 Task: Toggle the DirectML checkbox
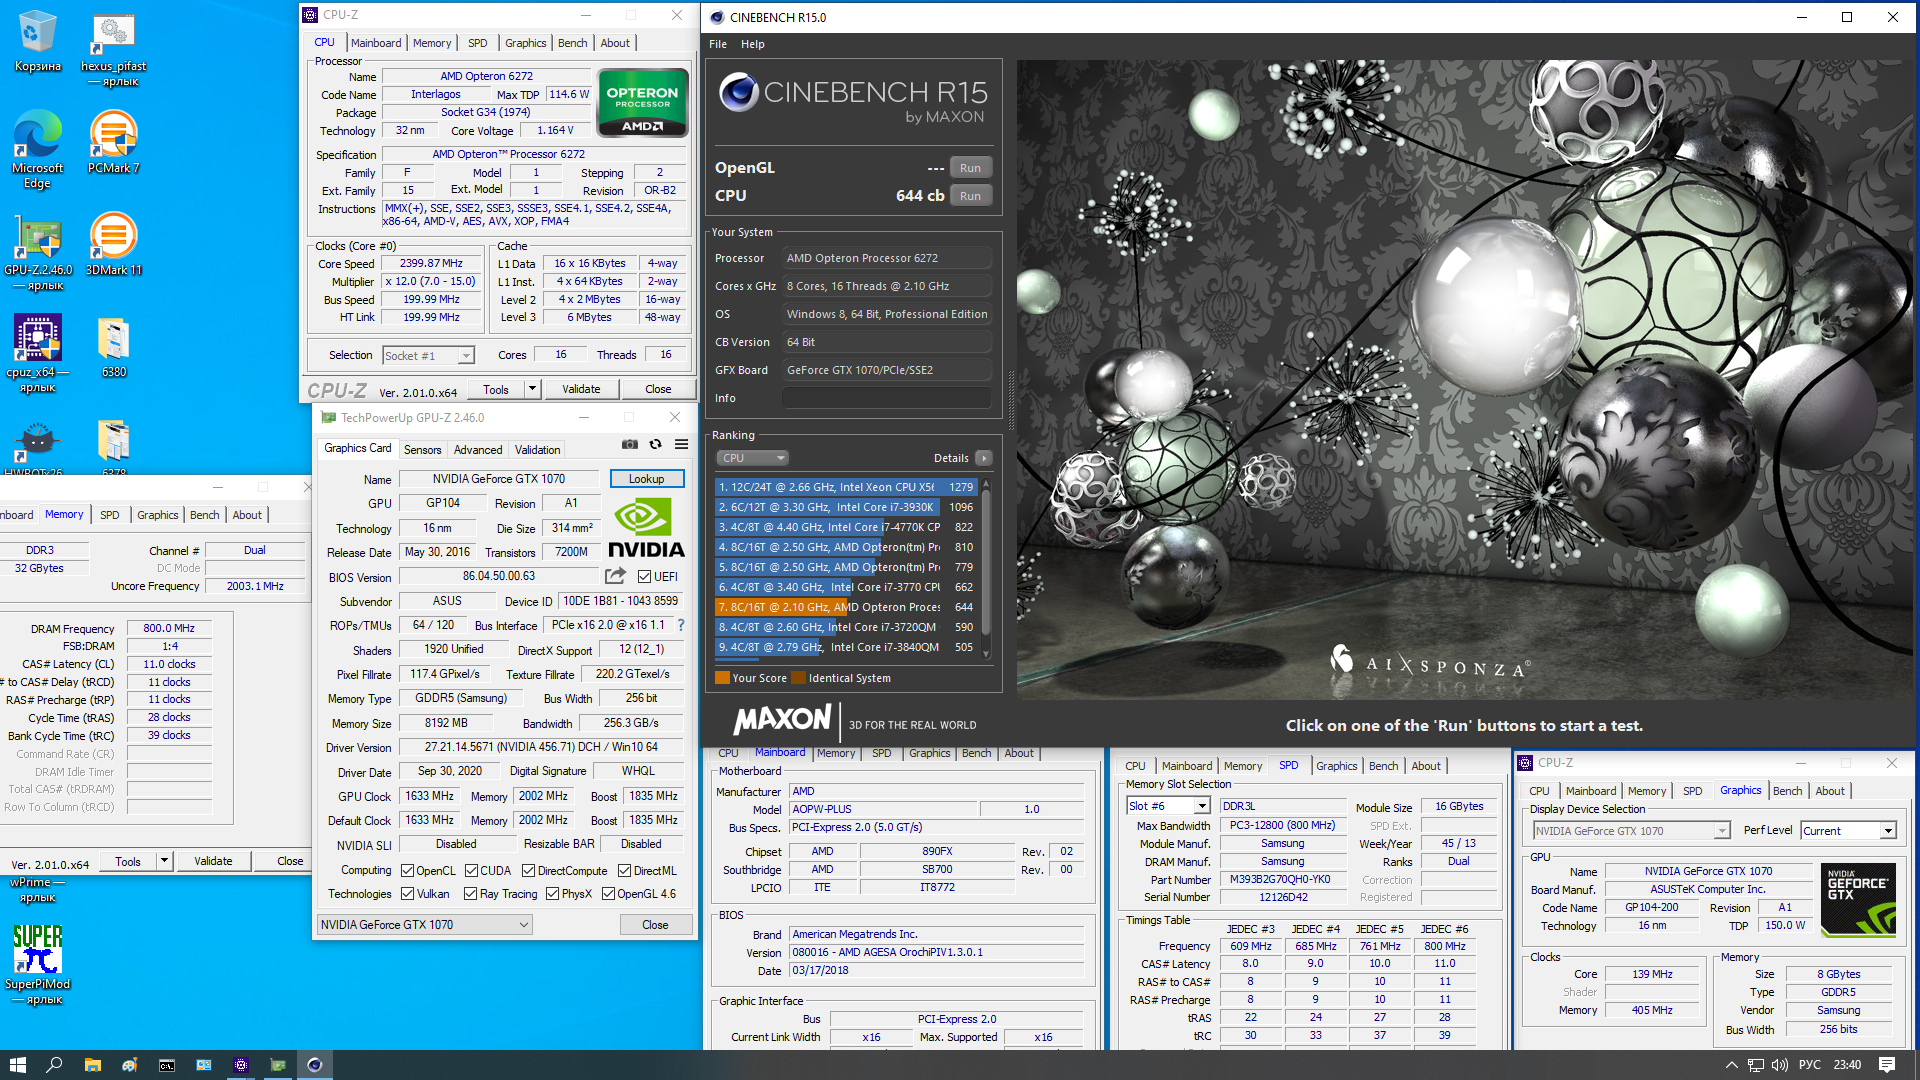pyautogui.click(x=624, y=871)
